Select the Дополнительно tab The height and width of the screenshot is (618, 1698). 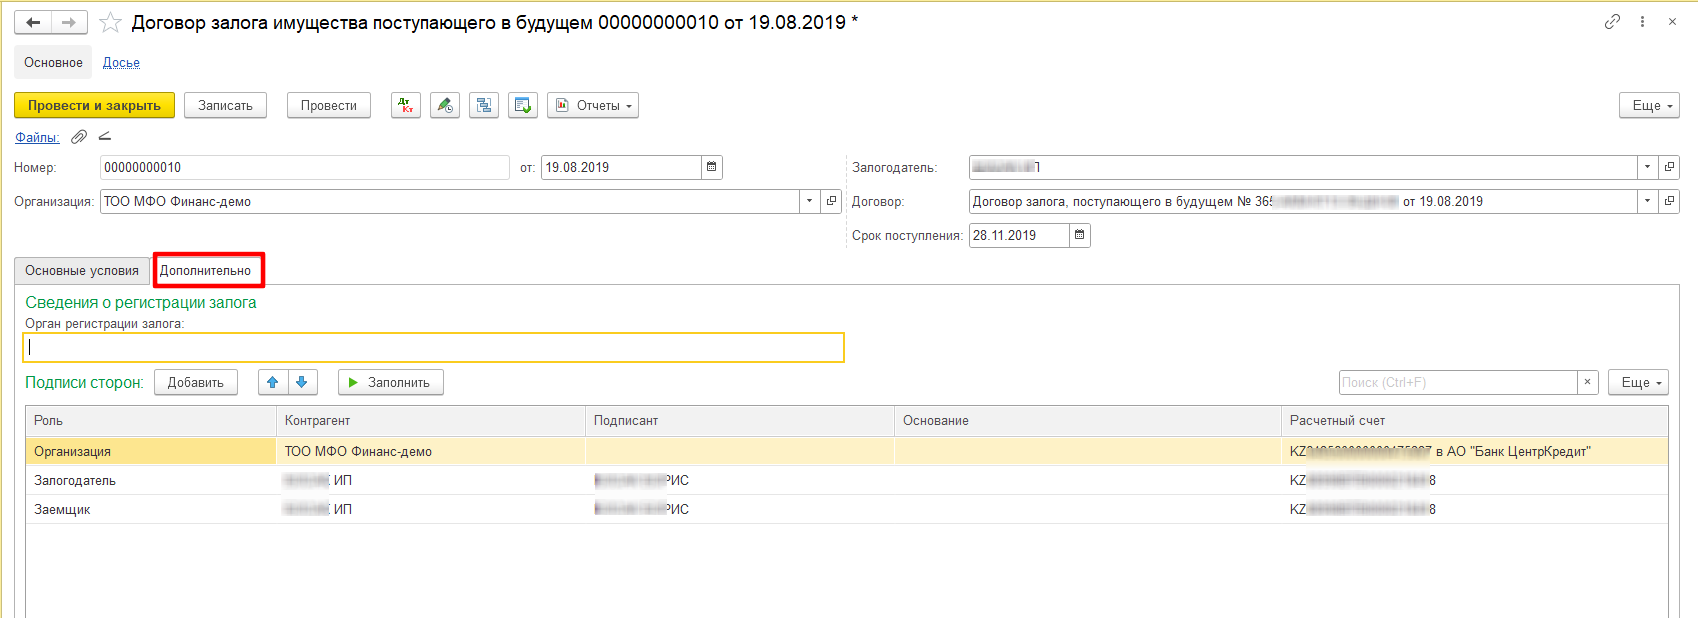point(206,271)
